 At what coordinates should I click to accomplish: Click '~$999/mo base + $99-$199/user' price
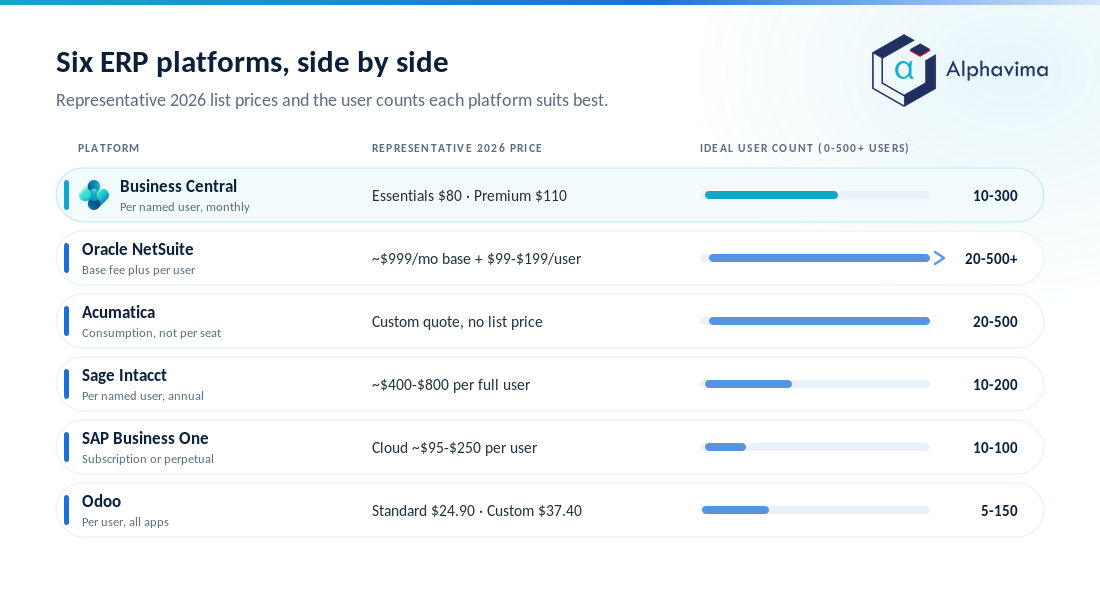[476, 259]
